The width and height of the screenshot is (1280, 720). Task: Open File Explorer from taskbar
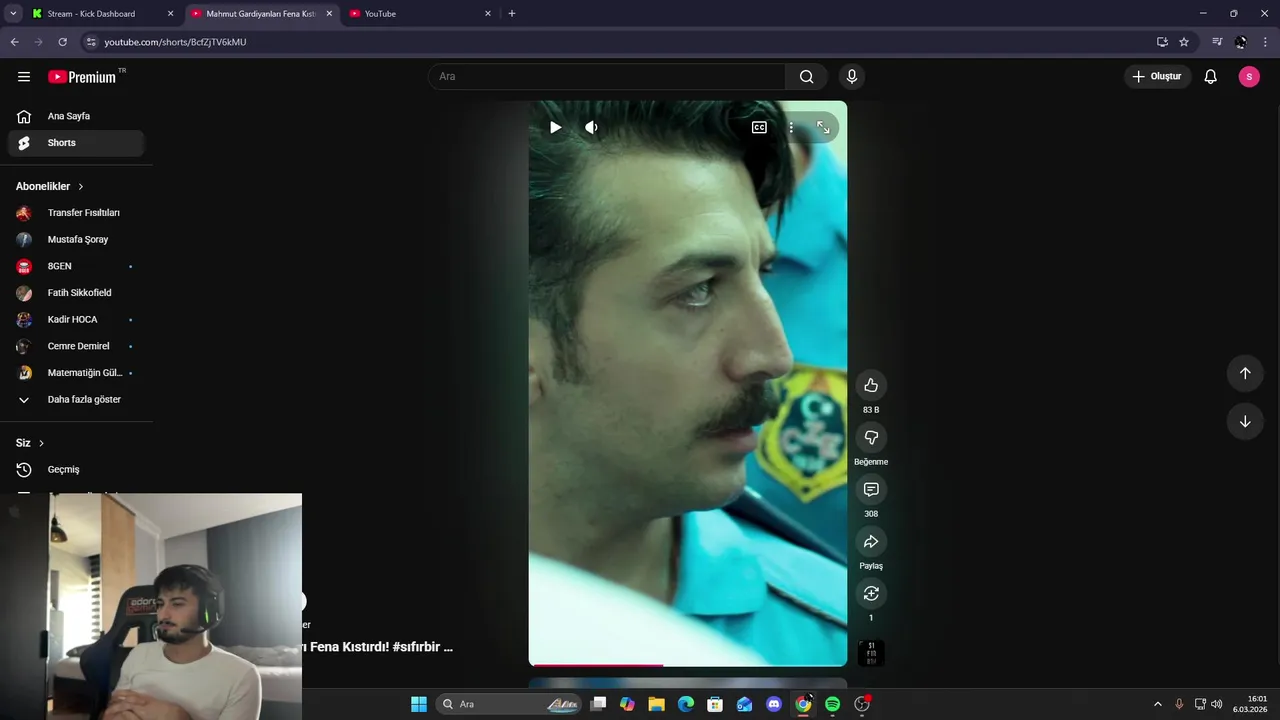pyautogui.click(x=656, y=704)
